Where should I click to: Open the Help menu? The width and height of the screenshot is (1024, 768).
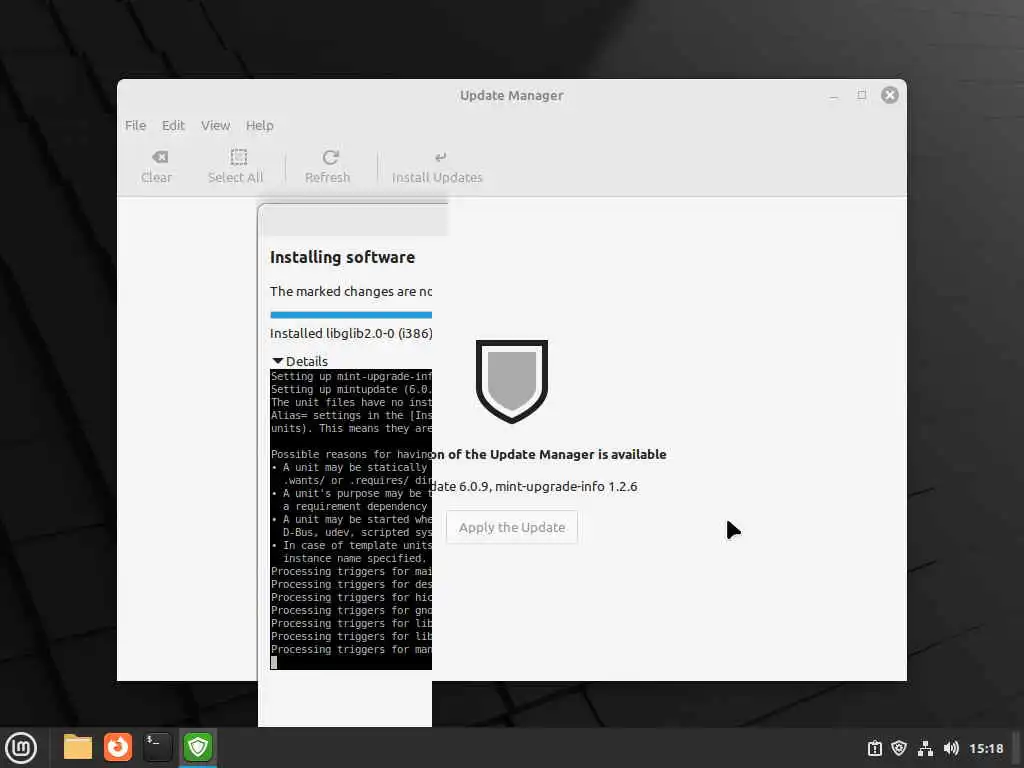(259, 125)
